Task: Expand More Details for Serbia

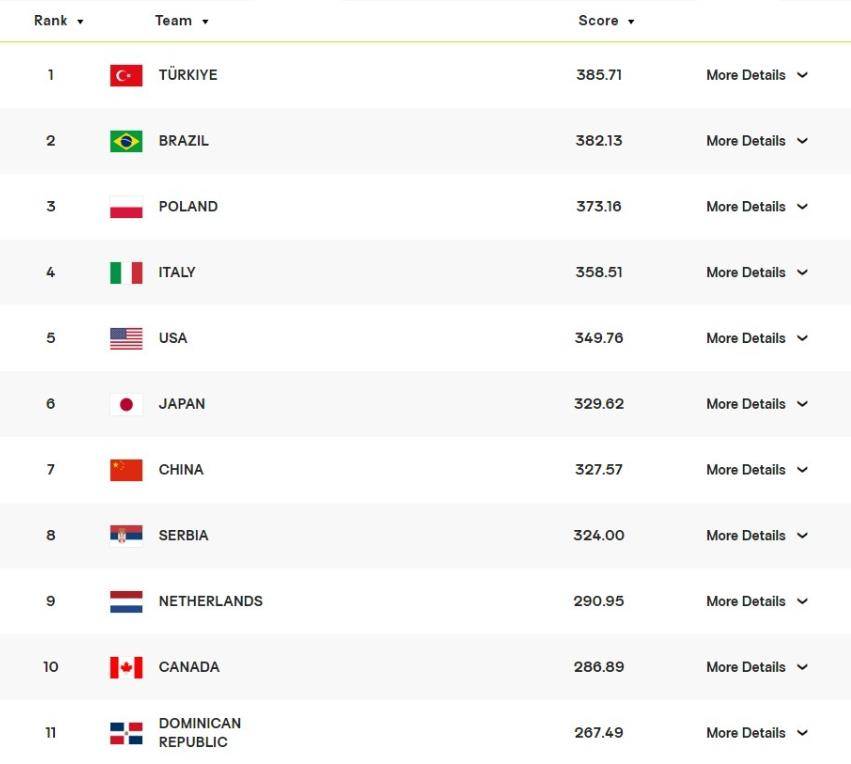Action: coord(756,536)
